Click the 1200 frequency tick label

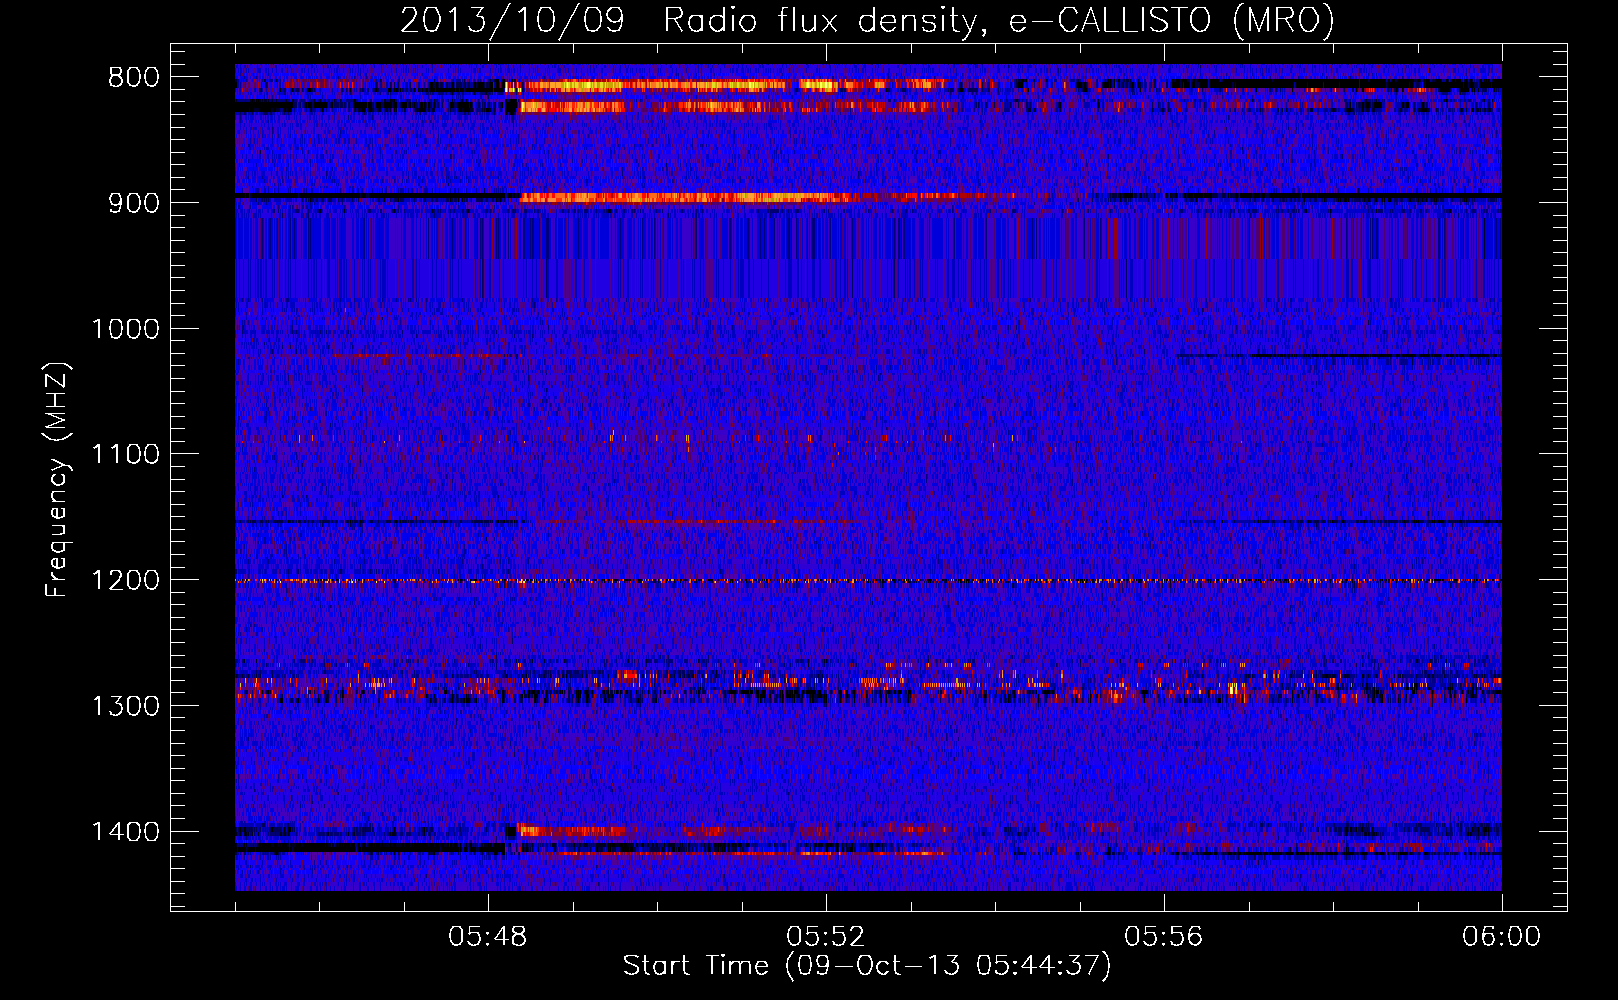(x=125, y=580)
